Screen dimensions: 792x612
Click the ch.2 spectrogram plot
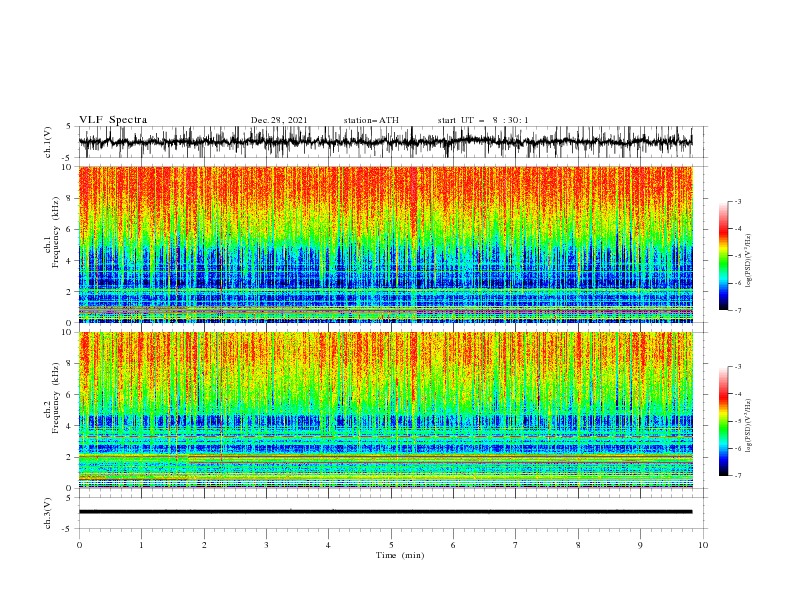385,410
